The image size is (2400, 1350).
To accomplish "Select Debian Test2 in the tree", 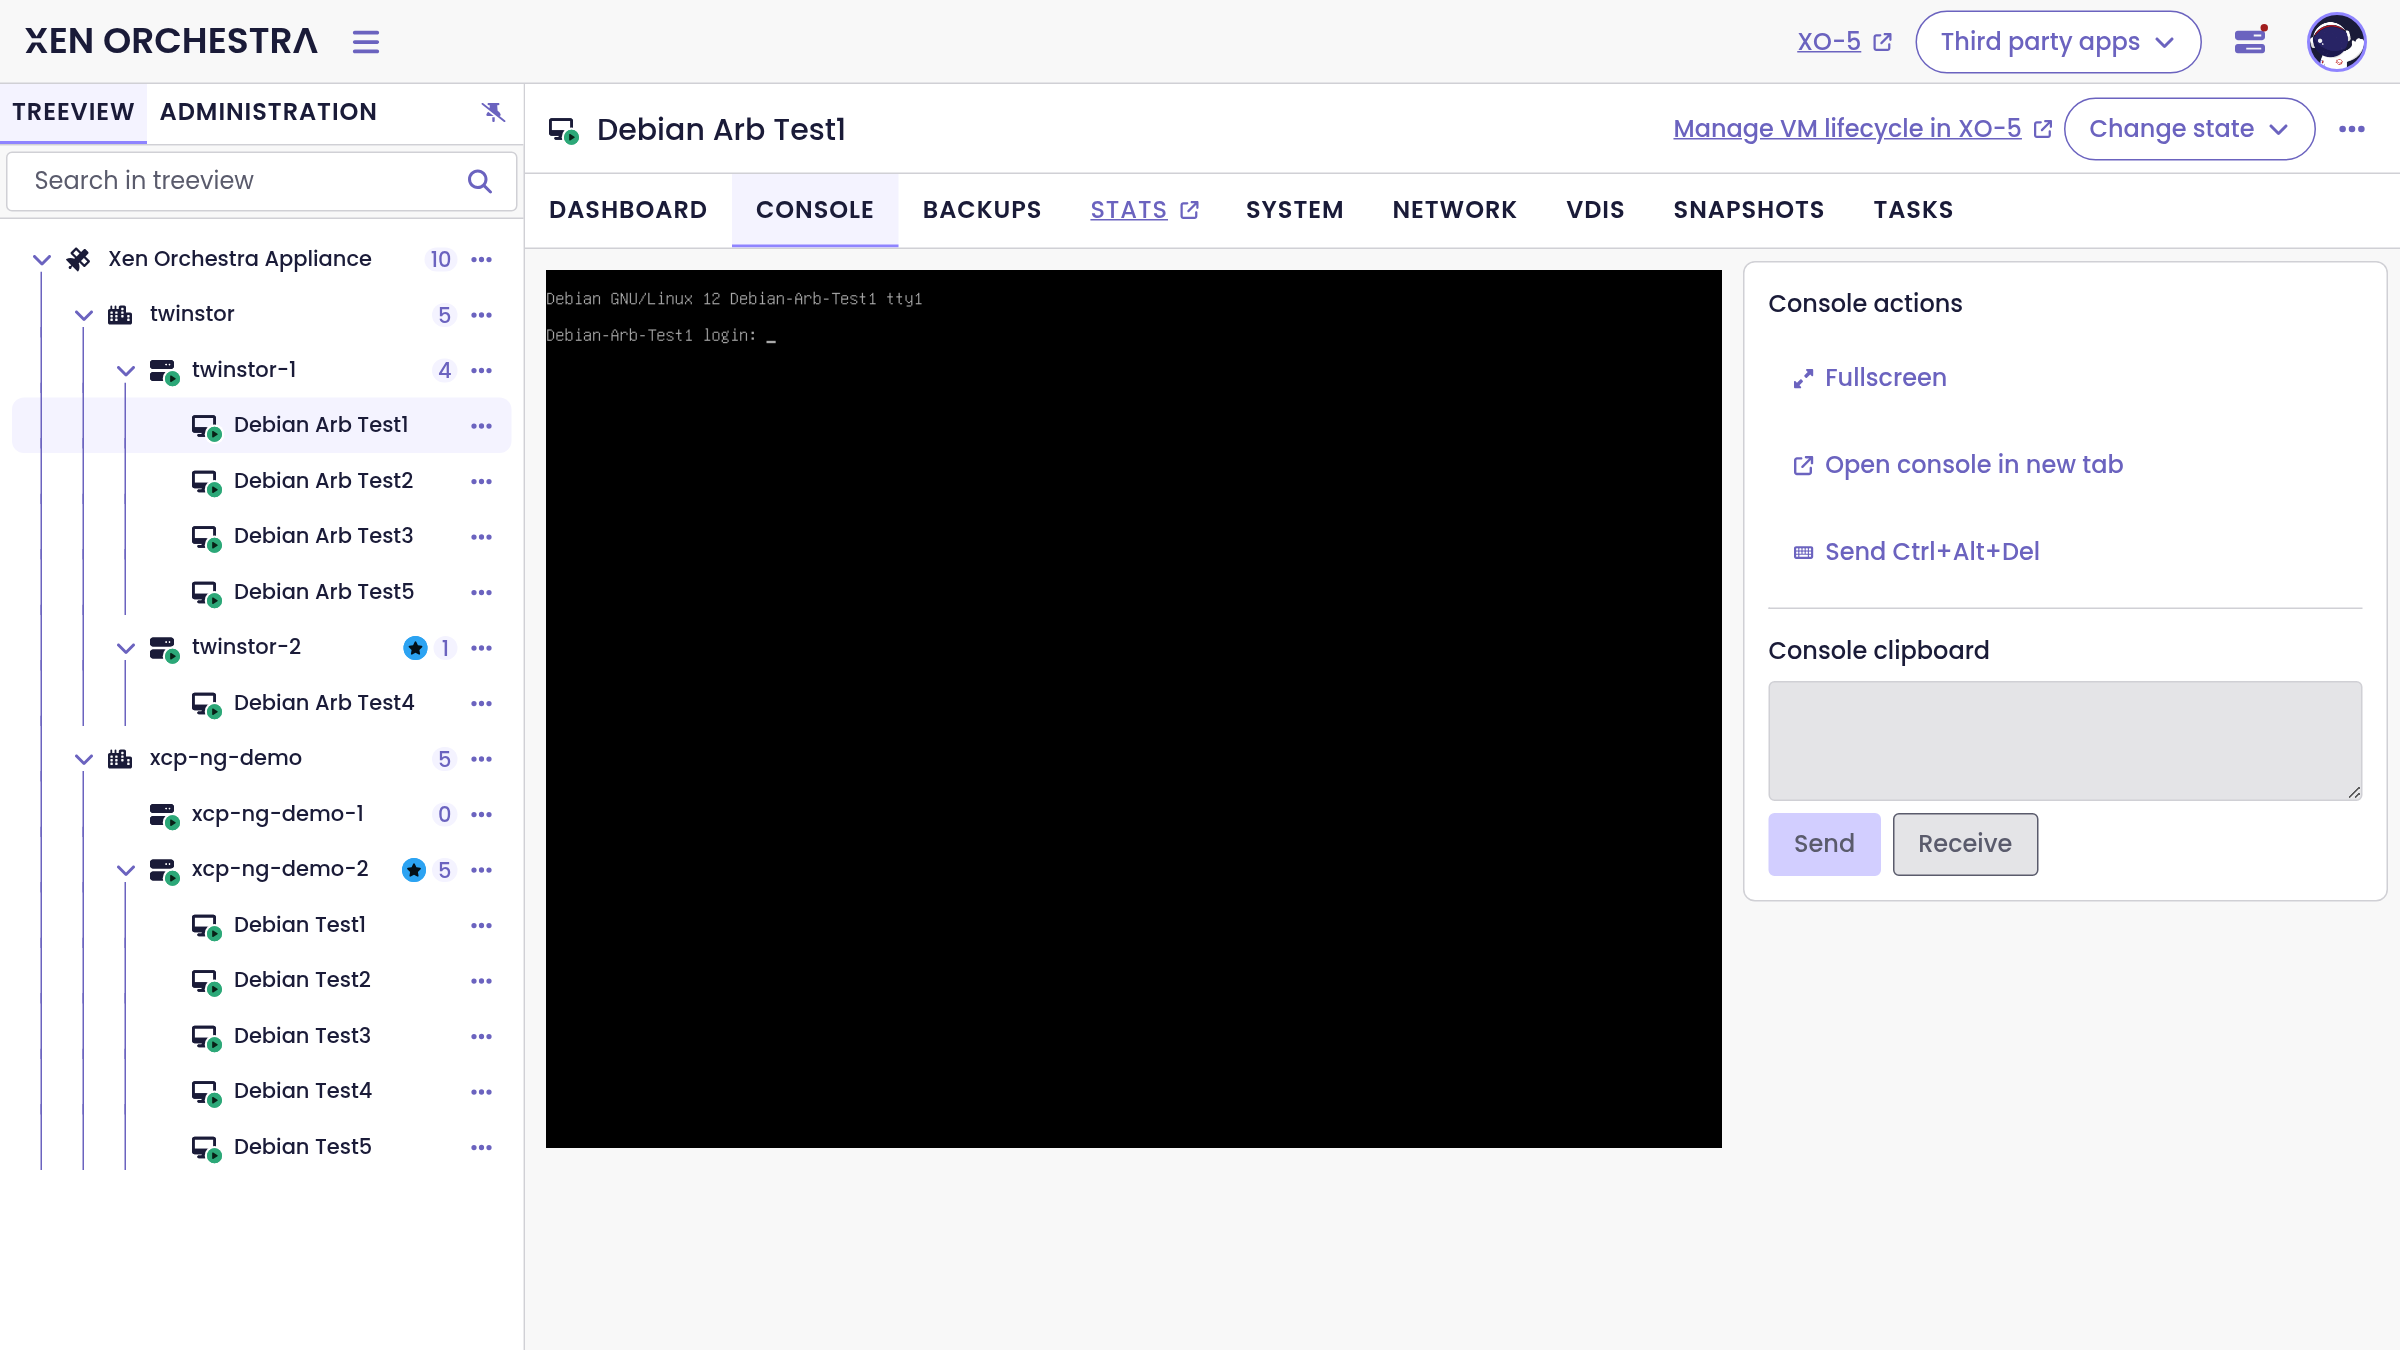I will point(262,981).
